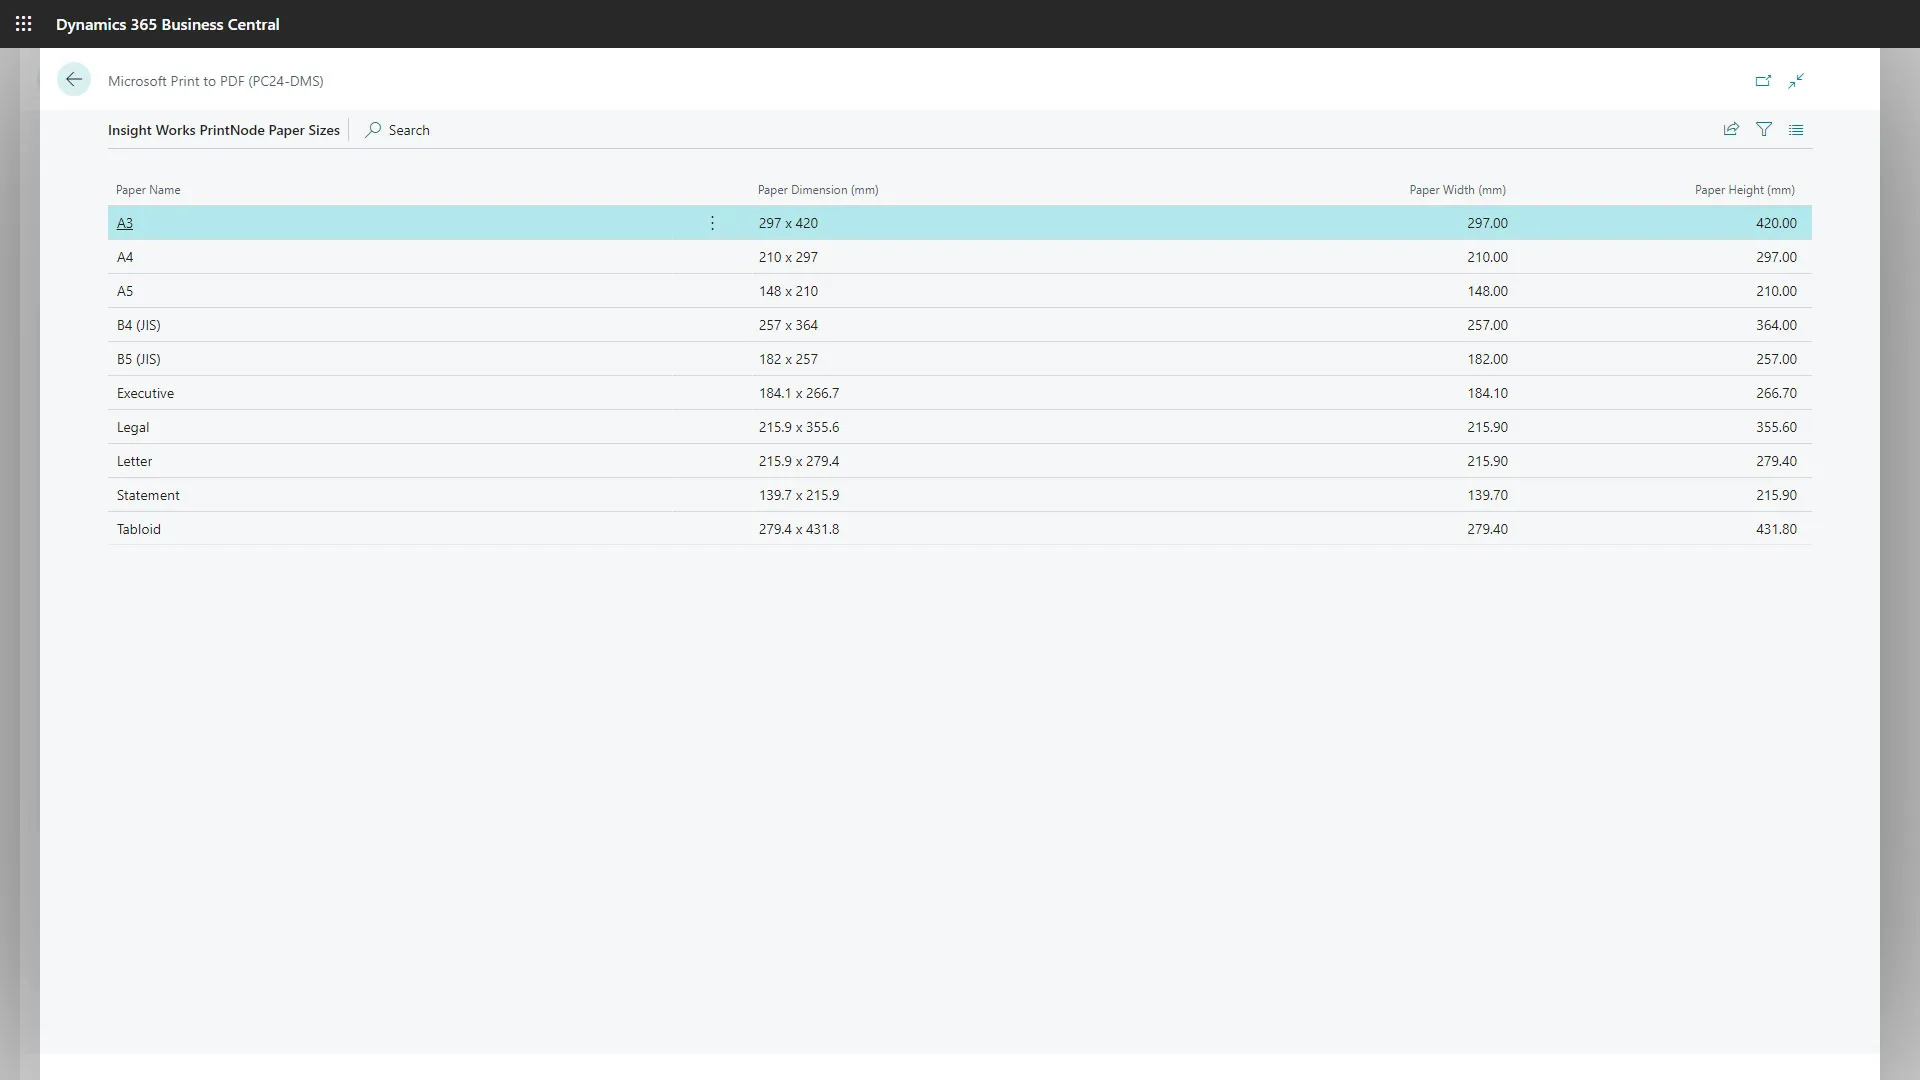Sort by Paper Name column header
Viewport: 1920px width, 1080px height.
point(148,190)
